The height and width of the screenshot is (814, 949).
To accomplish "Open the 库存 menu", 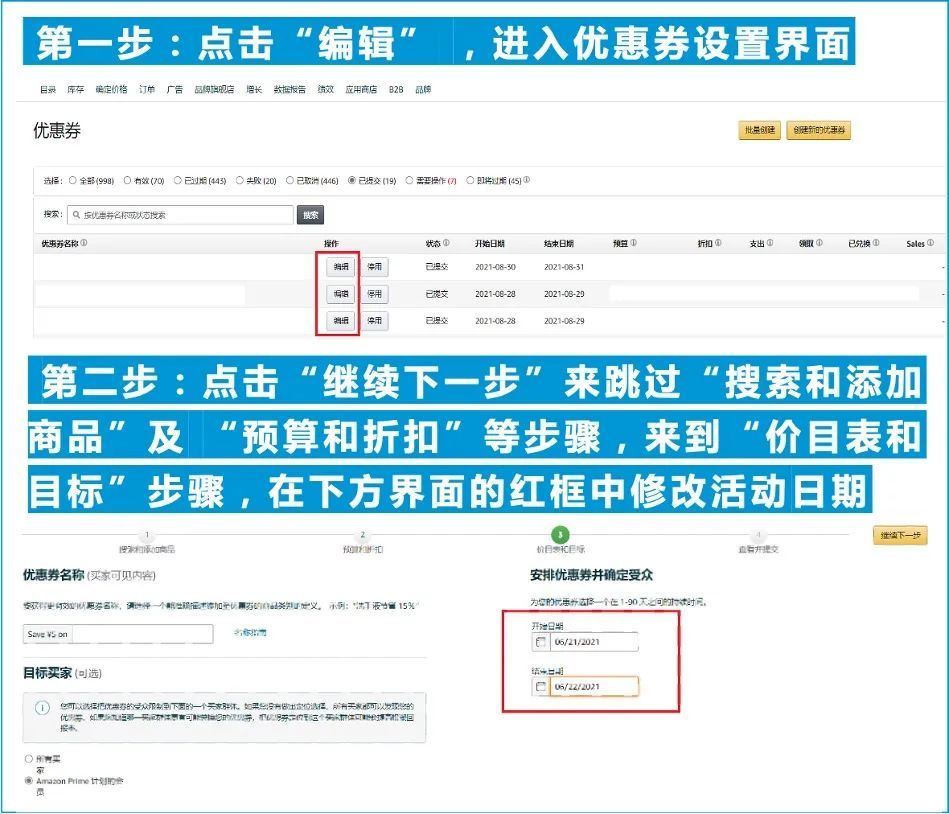I will coord(76,90).
